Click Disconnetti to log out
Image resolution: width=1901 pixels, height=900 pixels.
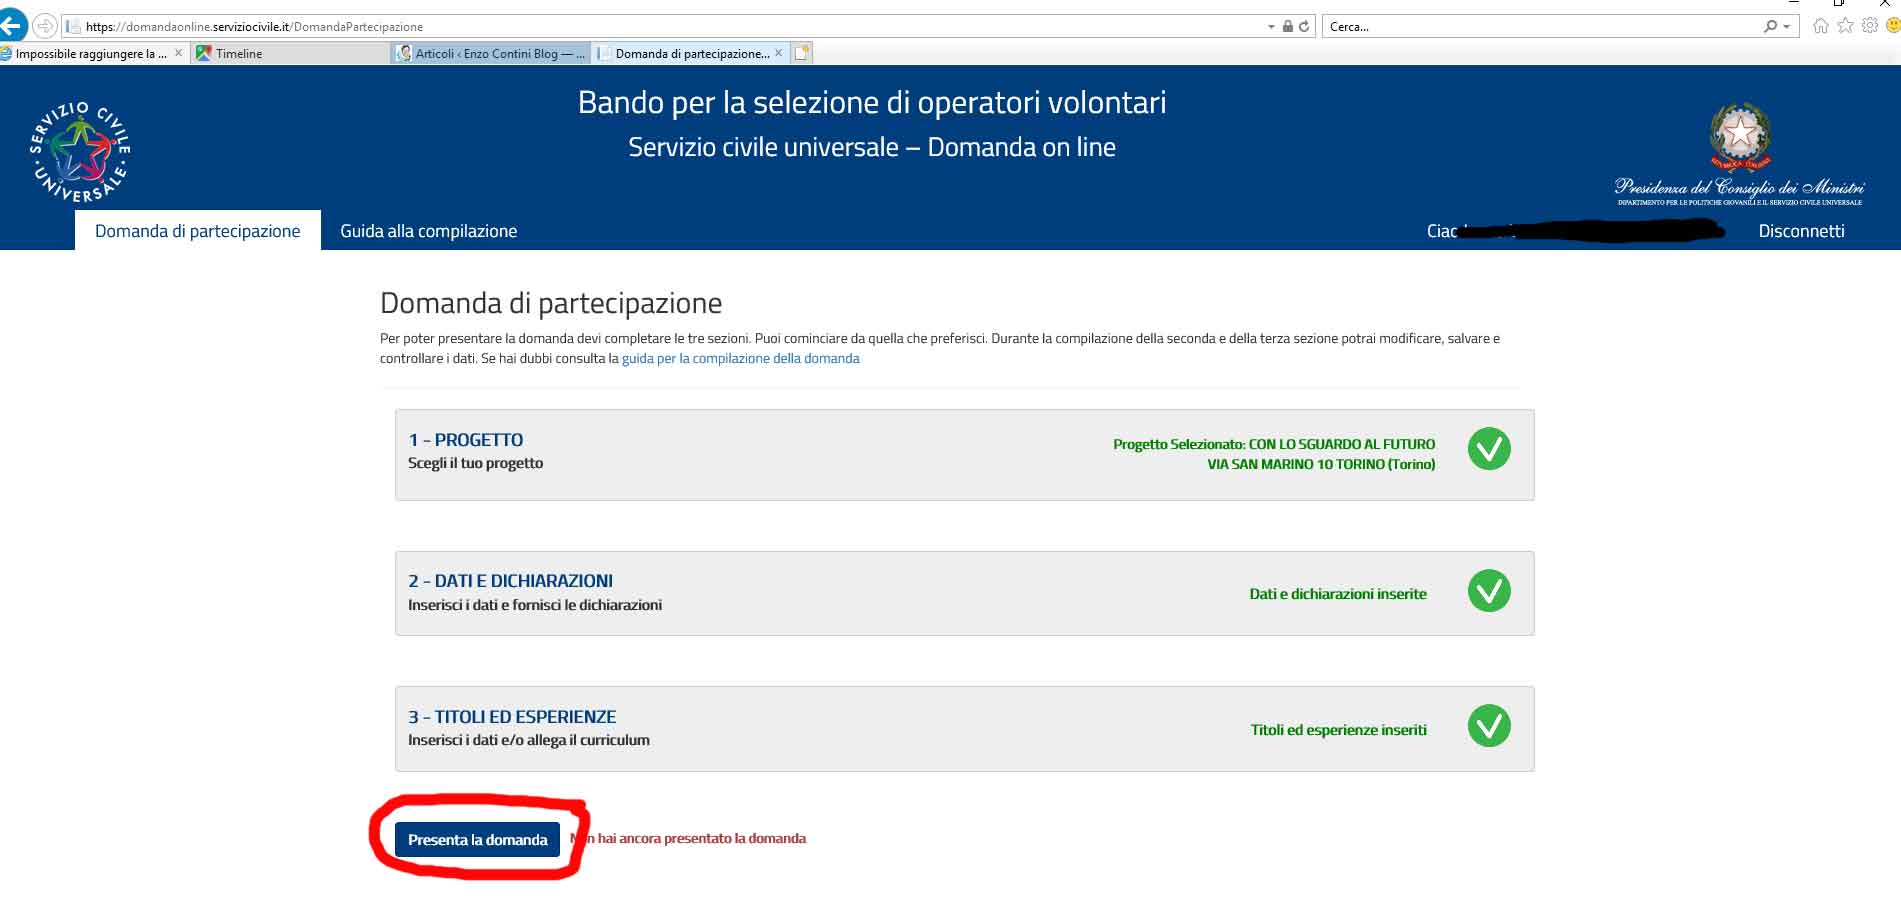[x=1801, y=231]
